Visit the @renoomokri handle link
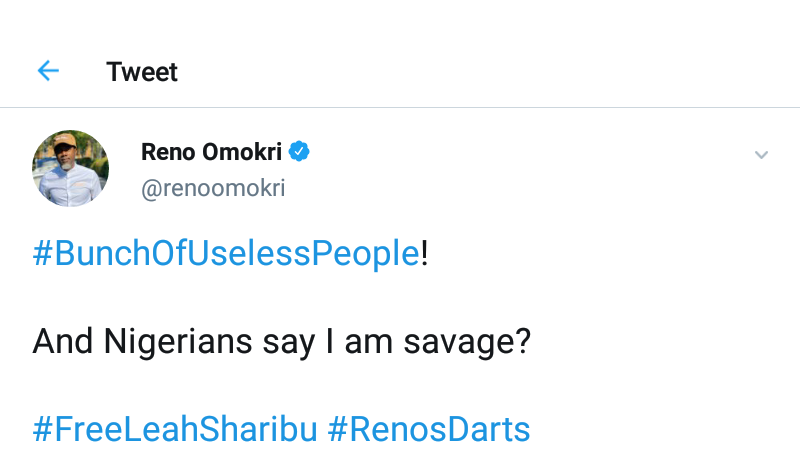Screen dimensions: 800x462 [213, 188]
